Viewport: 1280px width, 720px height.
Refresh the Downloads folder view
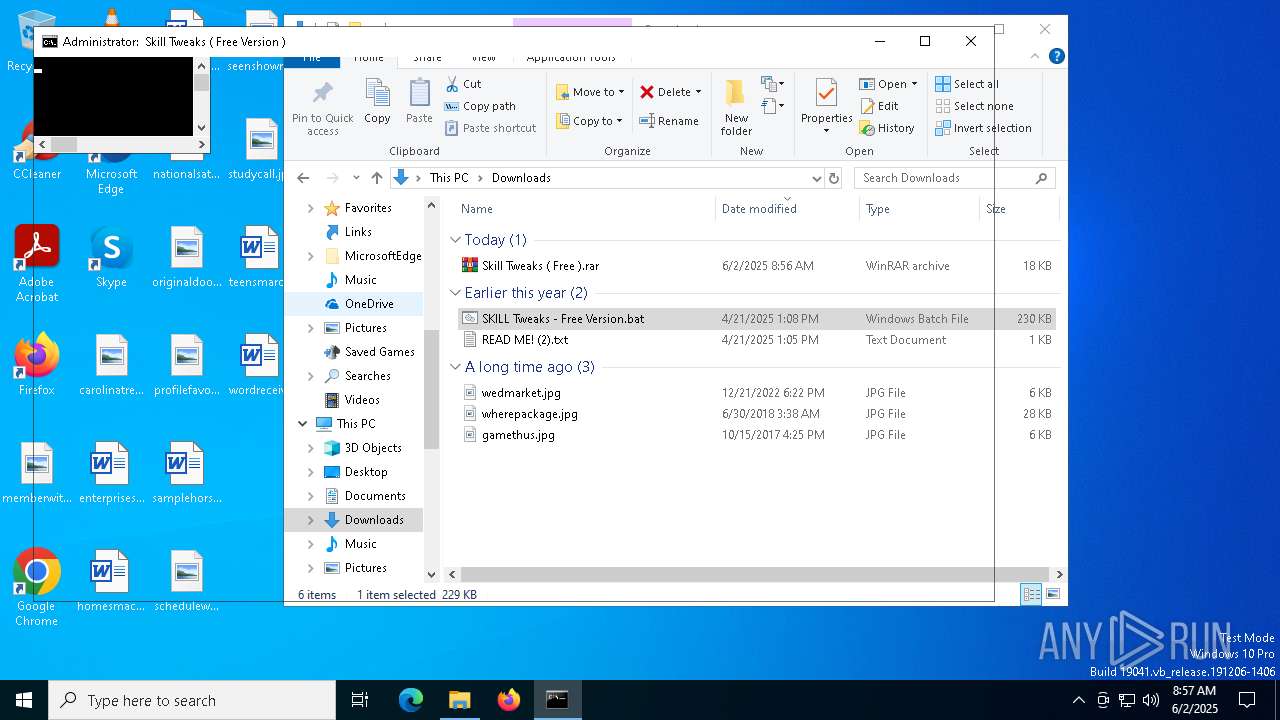[835, 178]
